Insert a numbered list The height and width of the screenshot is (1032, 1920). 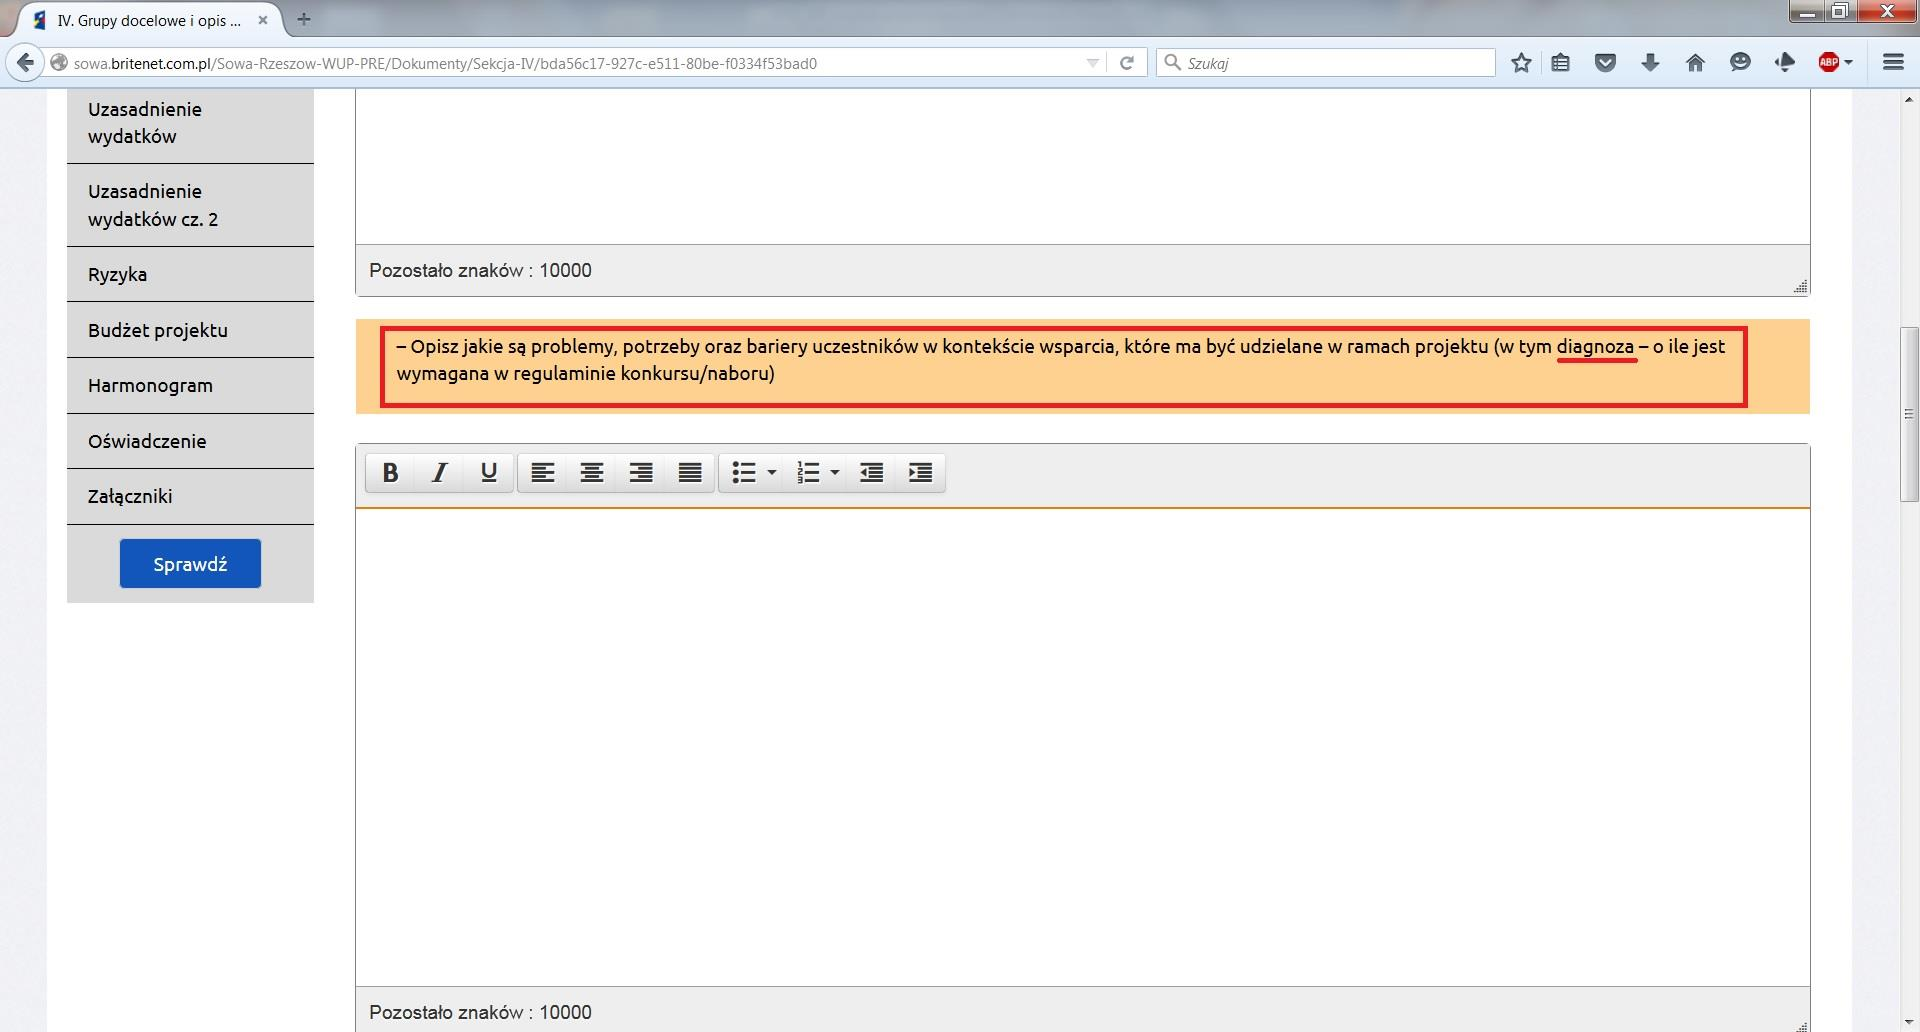tap(808, 472)
